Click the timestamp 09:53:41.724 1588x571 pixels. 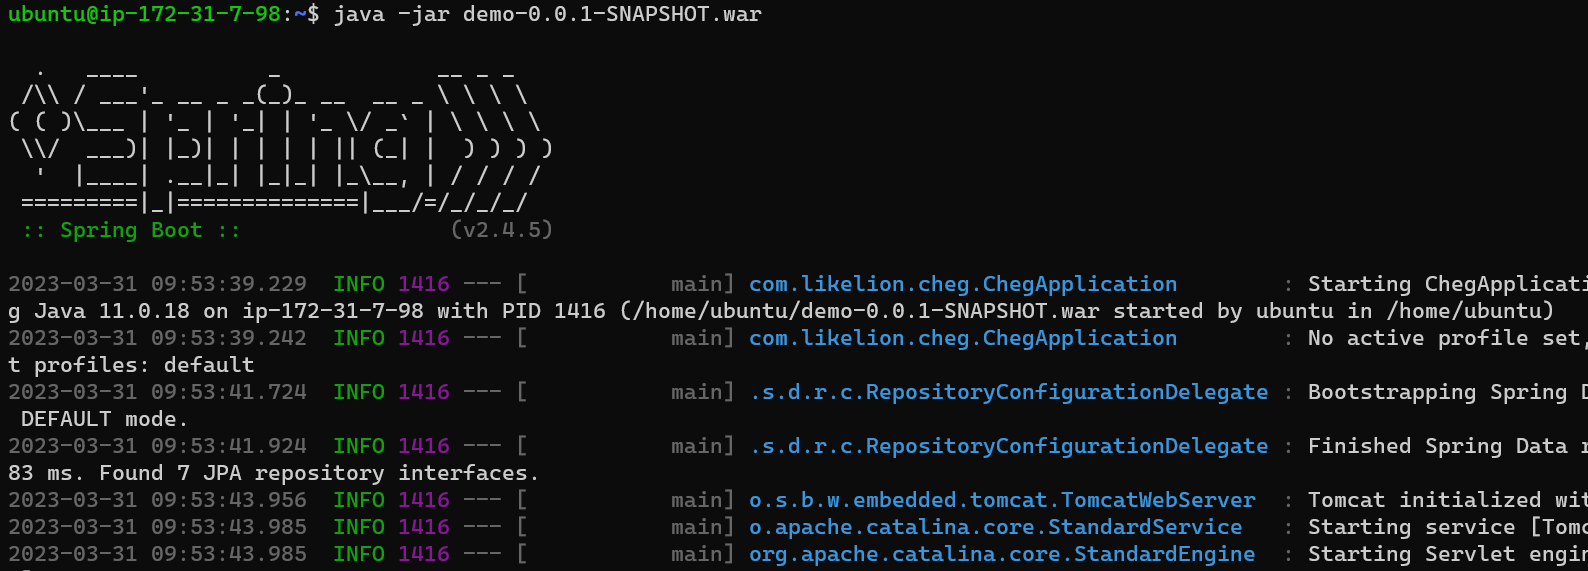[229, 392]
